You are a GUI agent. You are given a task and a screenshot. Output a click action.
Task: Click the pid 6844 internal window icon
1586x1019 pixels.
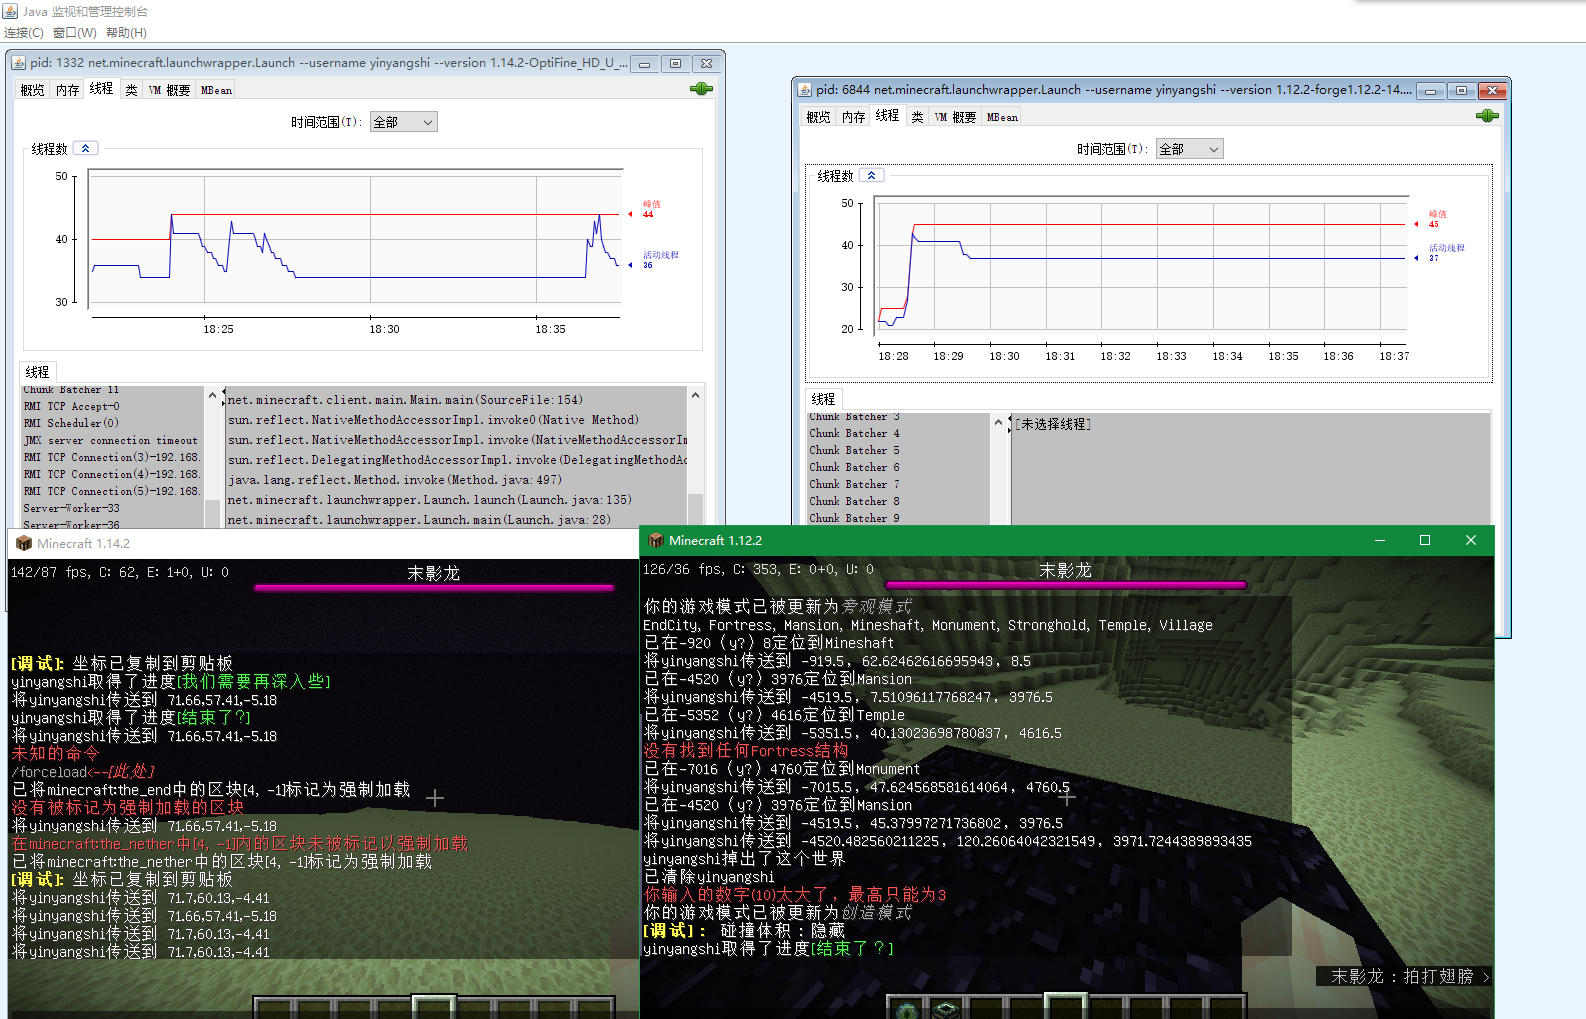pyautogui.click(x=805, y=90)
